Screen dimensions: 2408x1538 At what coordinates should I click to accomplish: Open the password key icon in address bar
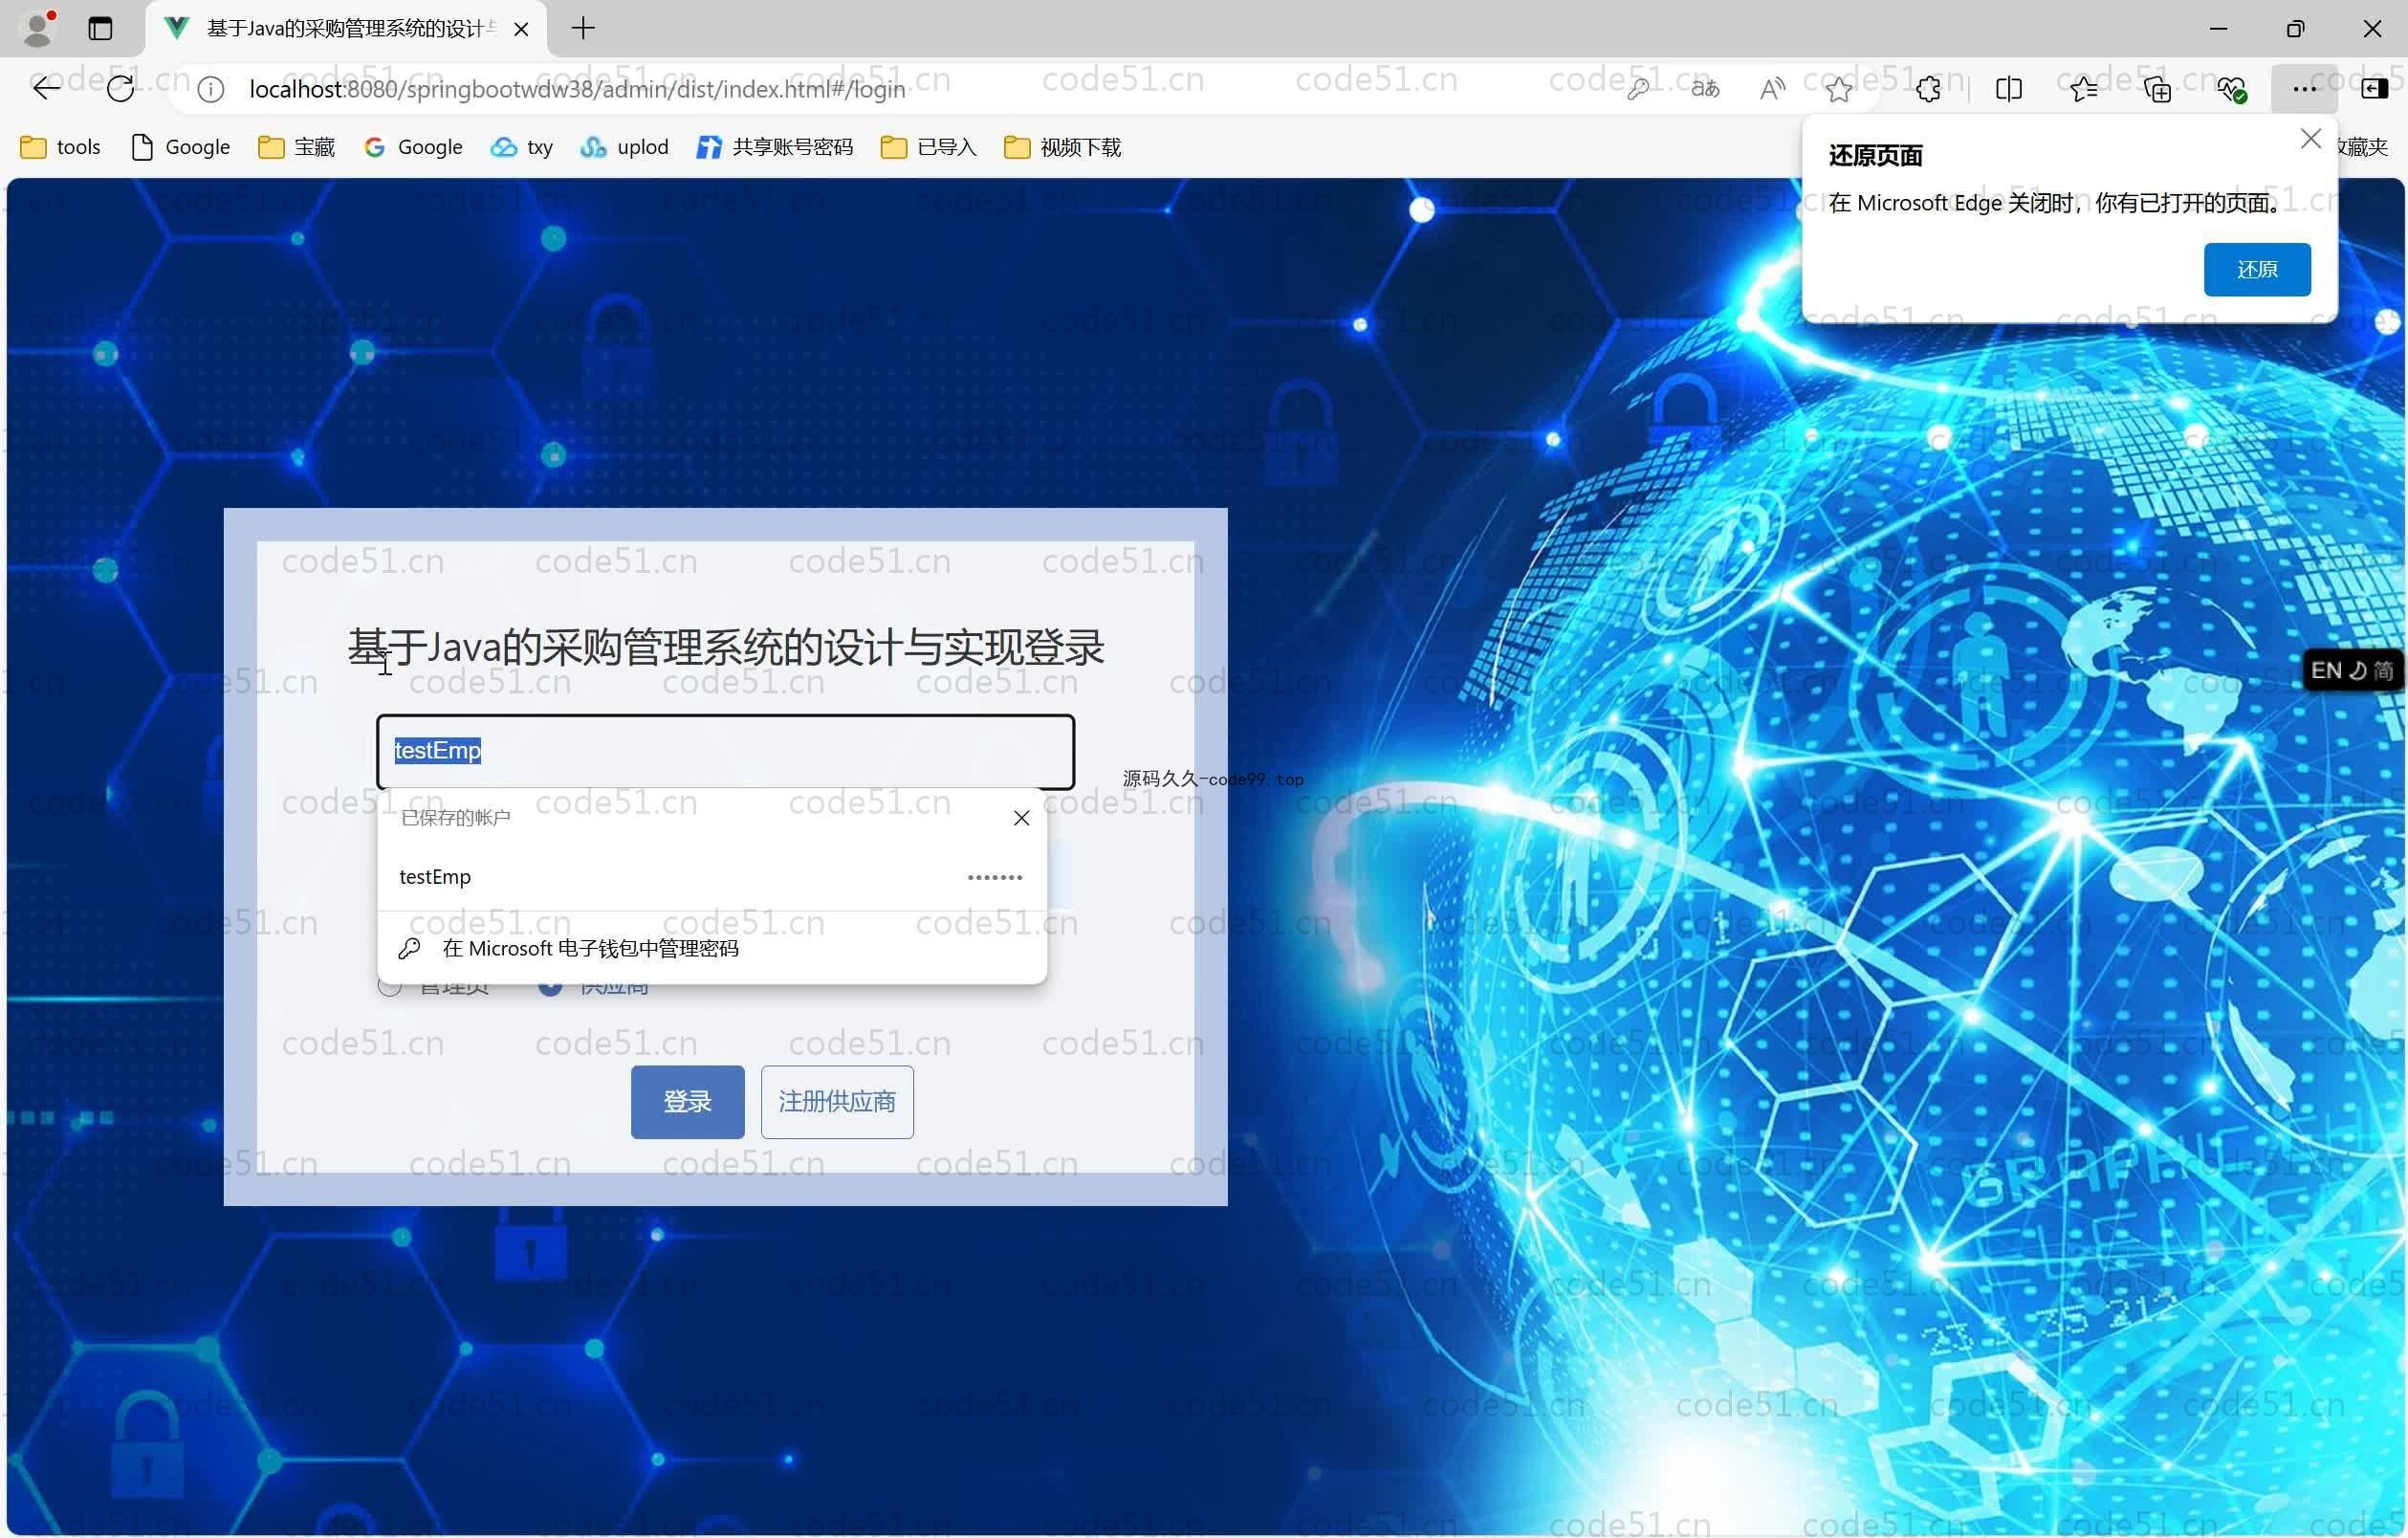click(x=1638, y=90)
